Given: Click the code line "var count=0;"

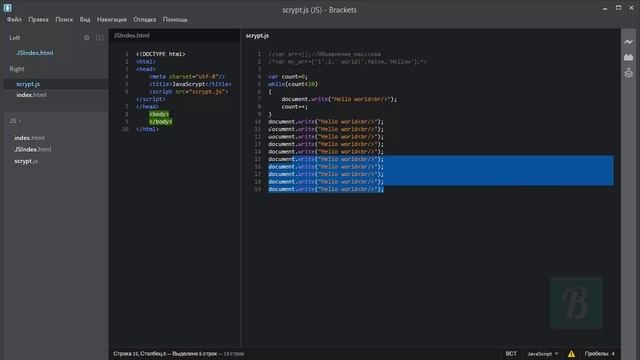Looking at the screenshot, I should (288, 77).
